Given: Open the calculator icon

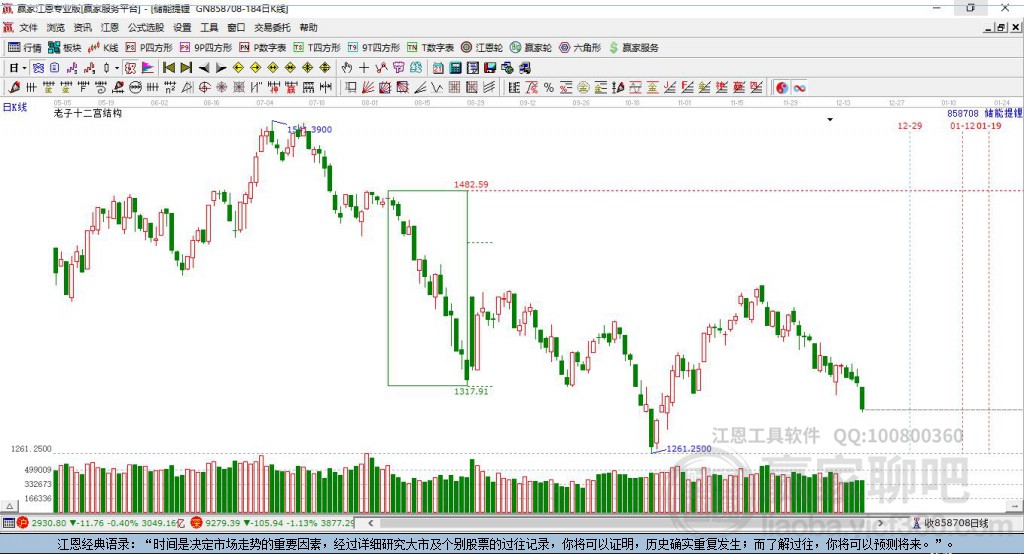Looking at the screenshot, I should tap(456, 68).
